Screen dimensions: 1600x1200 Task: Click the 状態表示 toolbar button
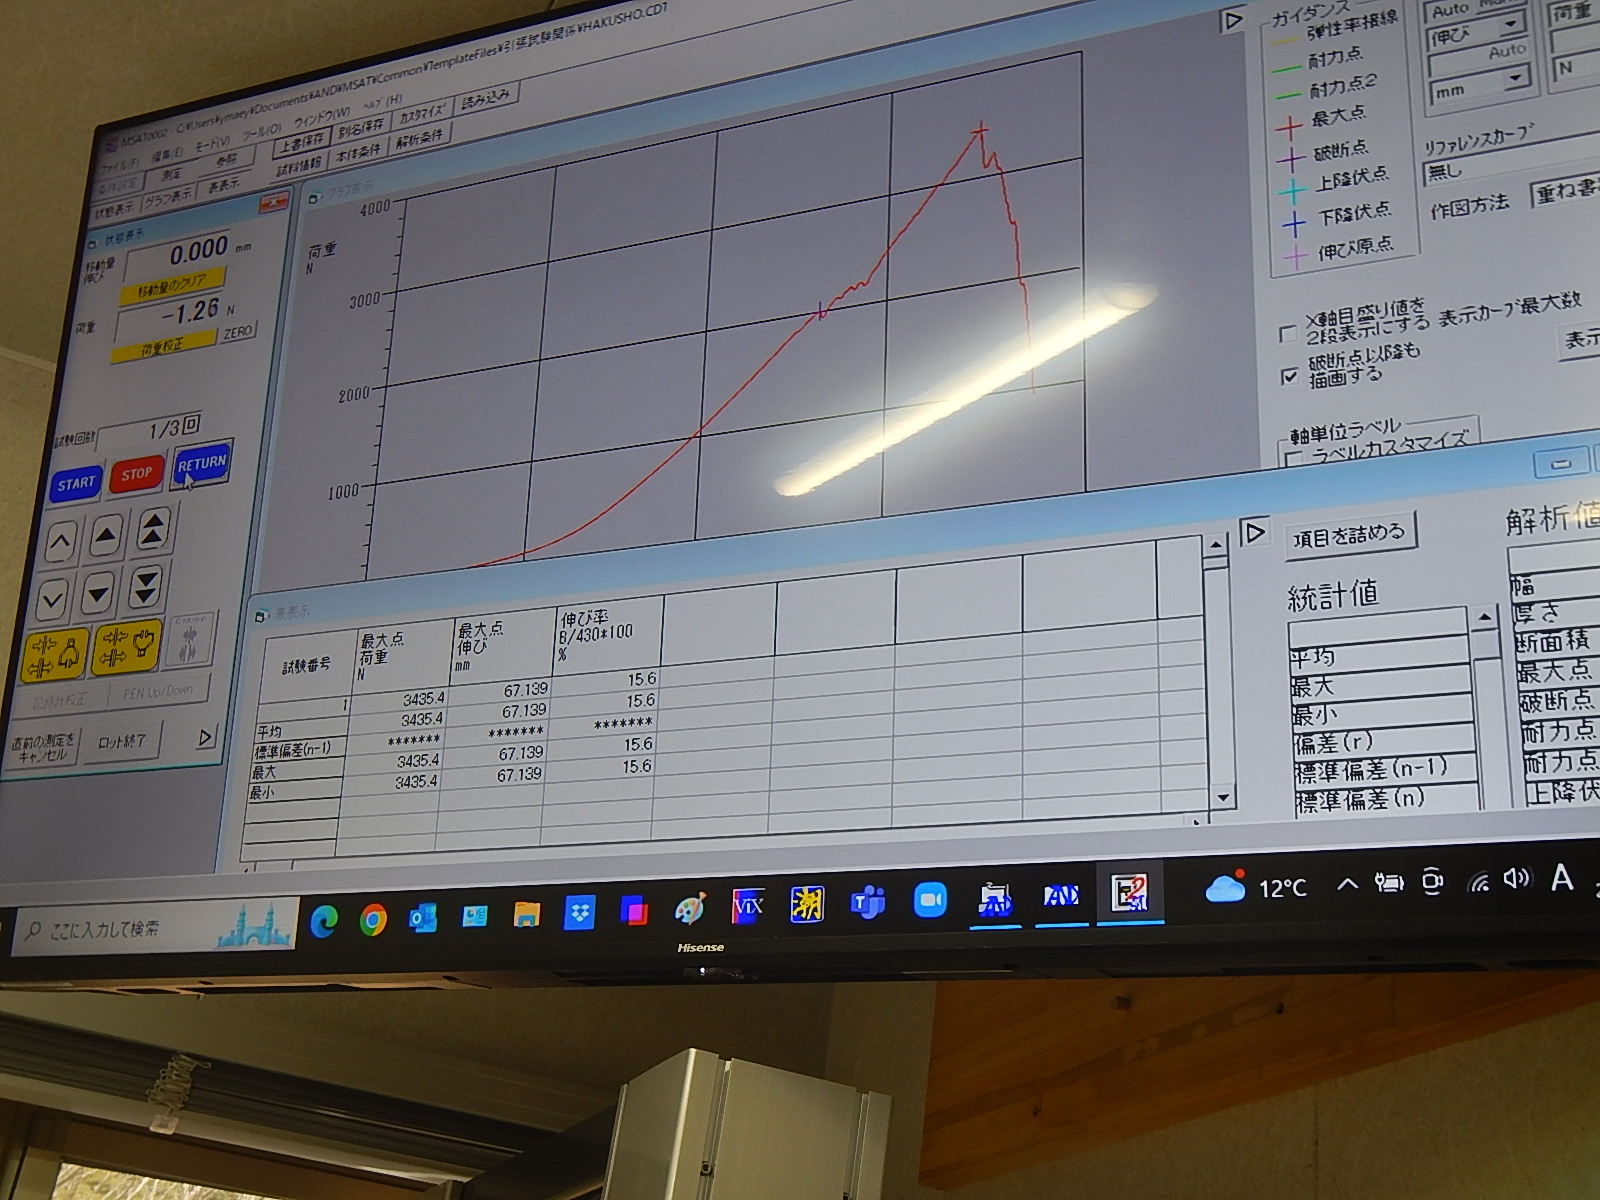[x=115, y=209]
